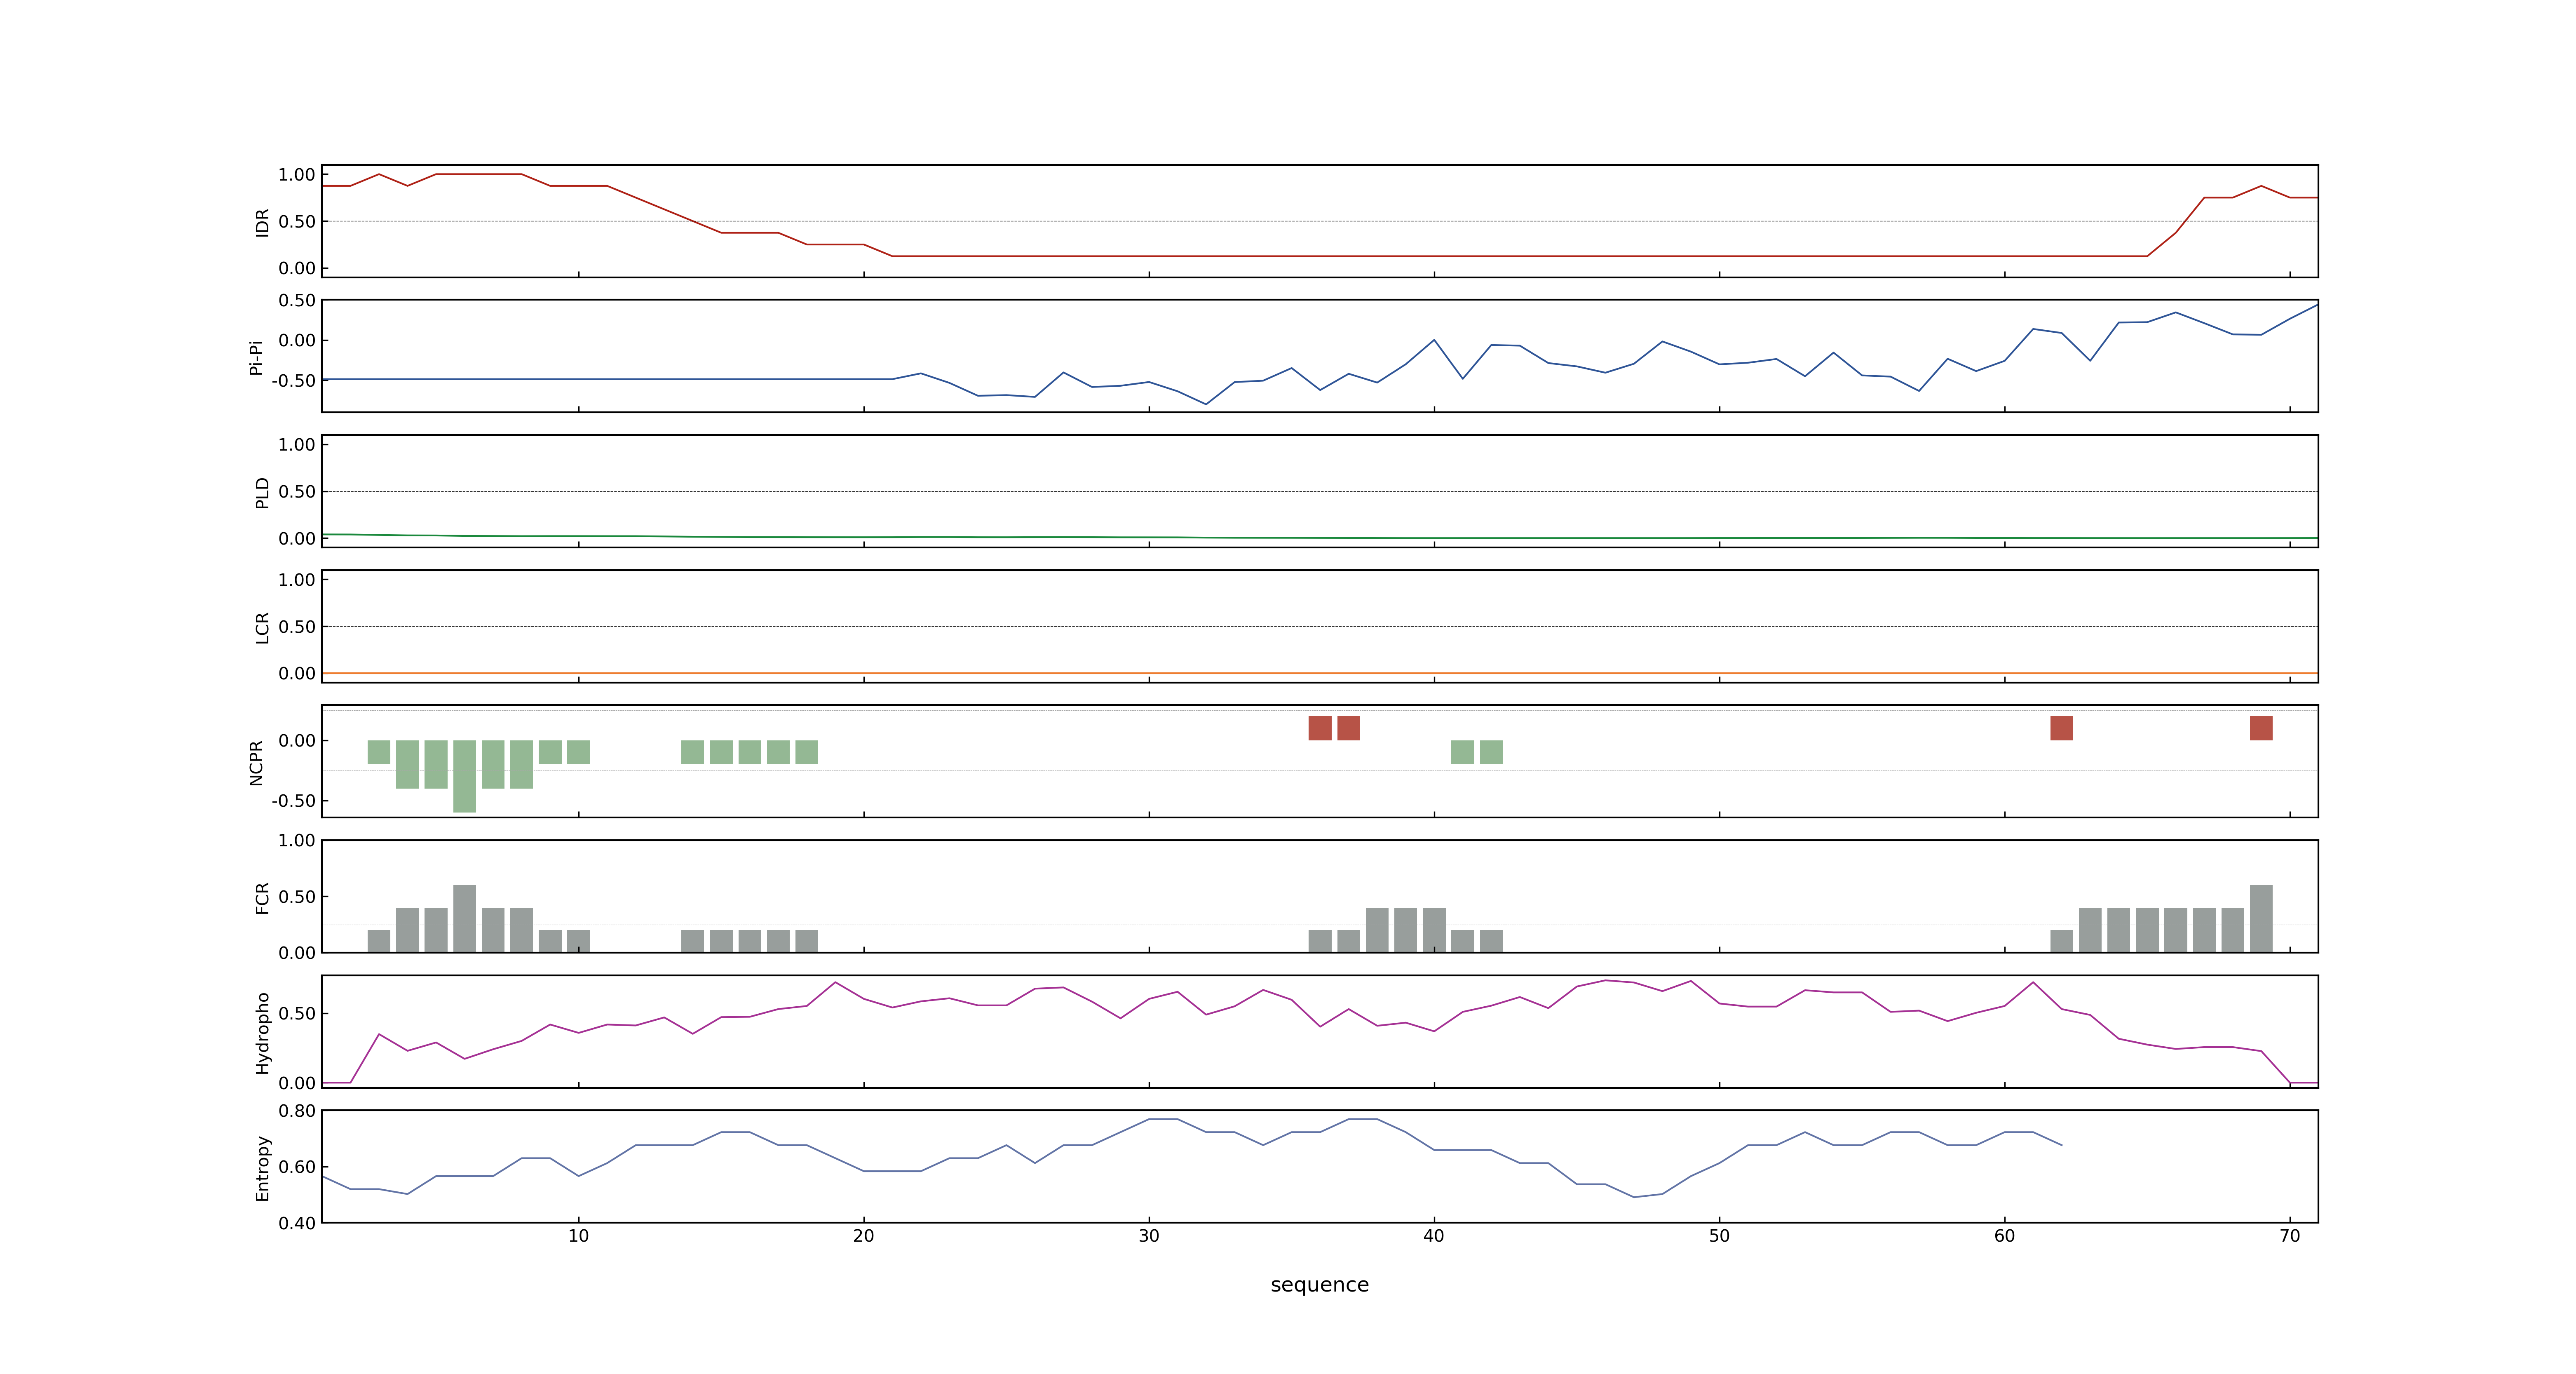Image resolution: width=2576 pixels, height=1374 pixels.
Task: Select the tallest green NCPR bar at position 6
Action: (x=464, y=776)
